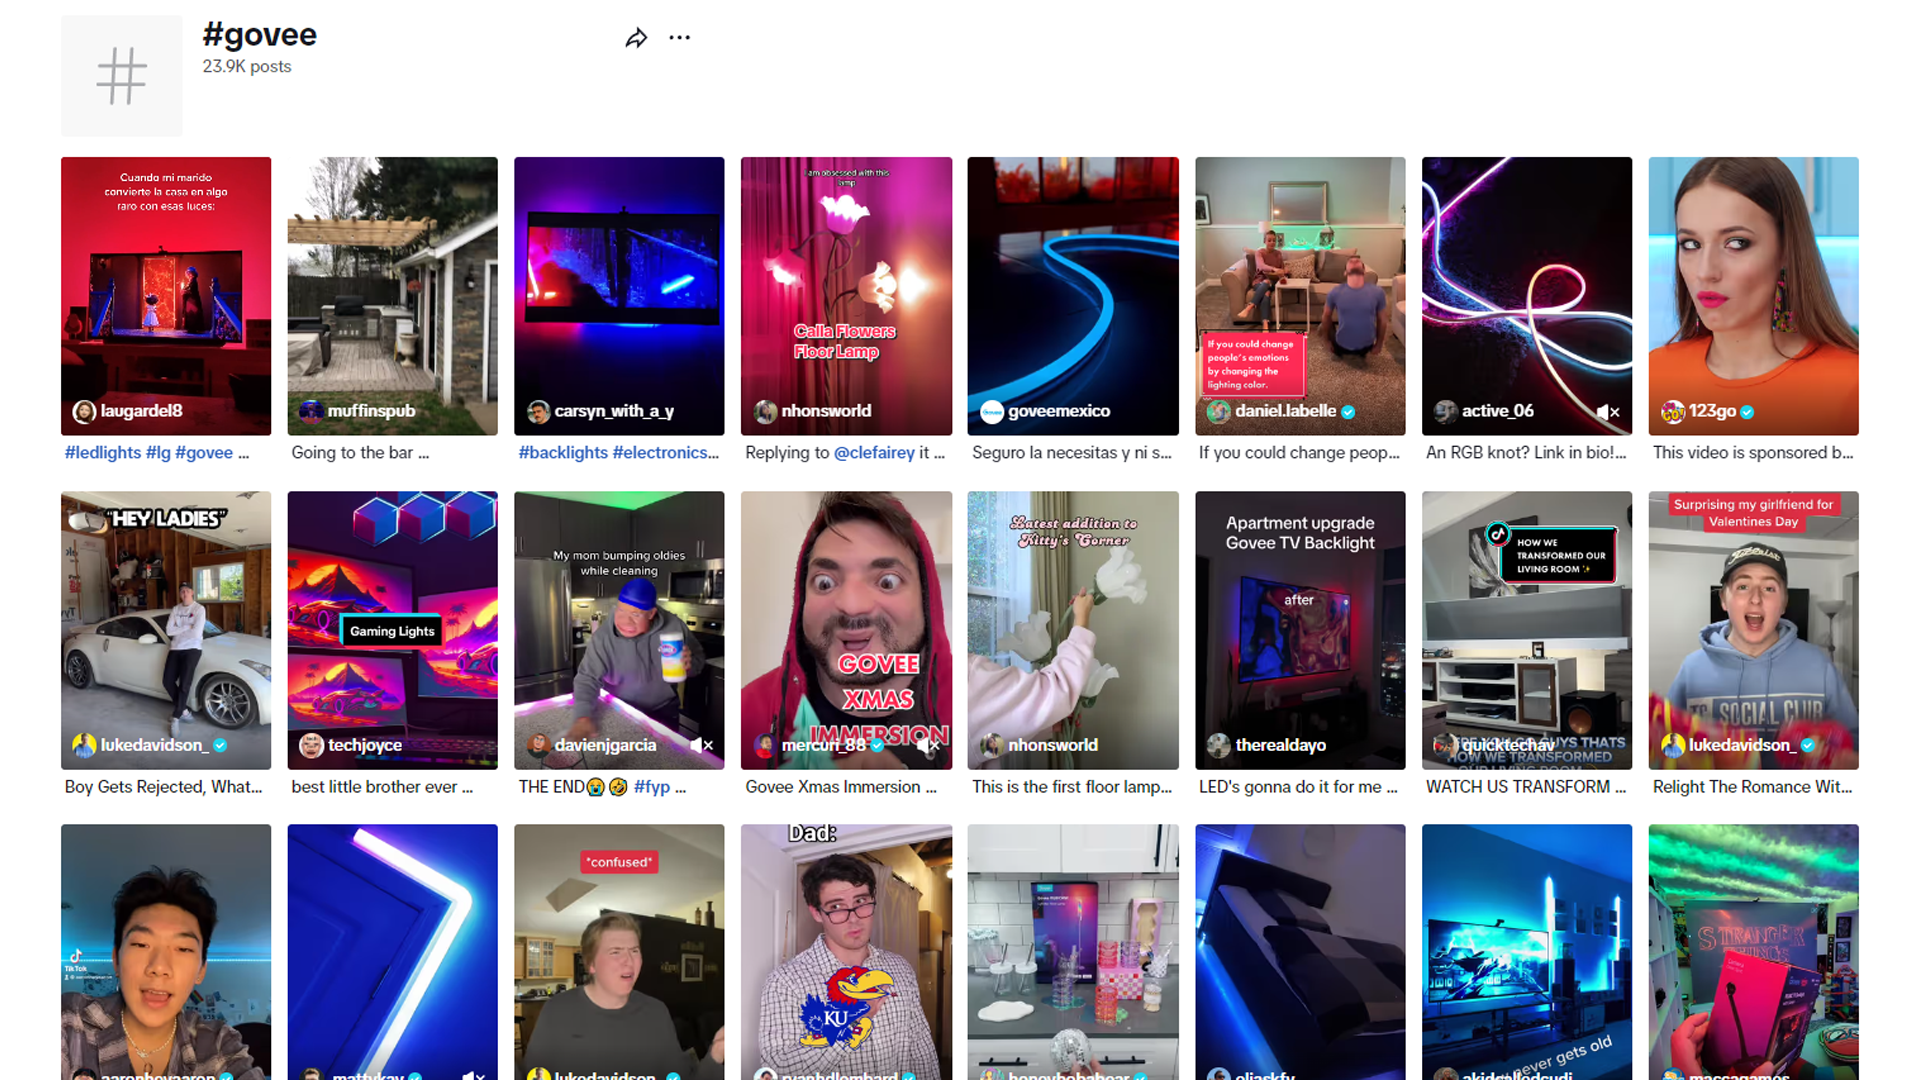Unmute the davienjgarcia video

tap(701, 745)
